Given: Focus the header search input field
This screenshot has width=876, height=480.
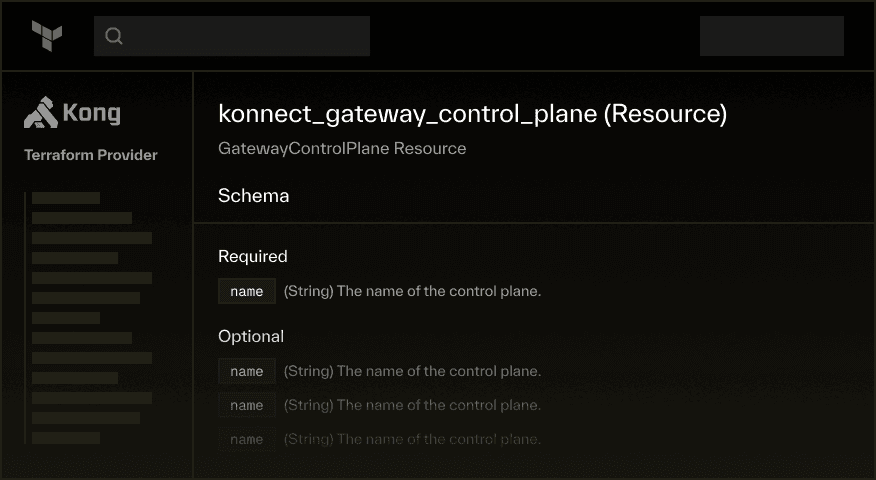Looking at the screenshot, I should (232, 36).
